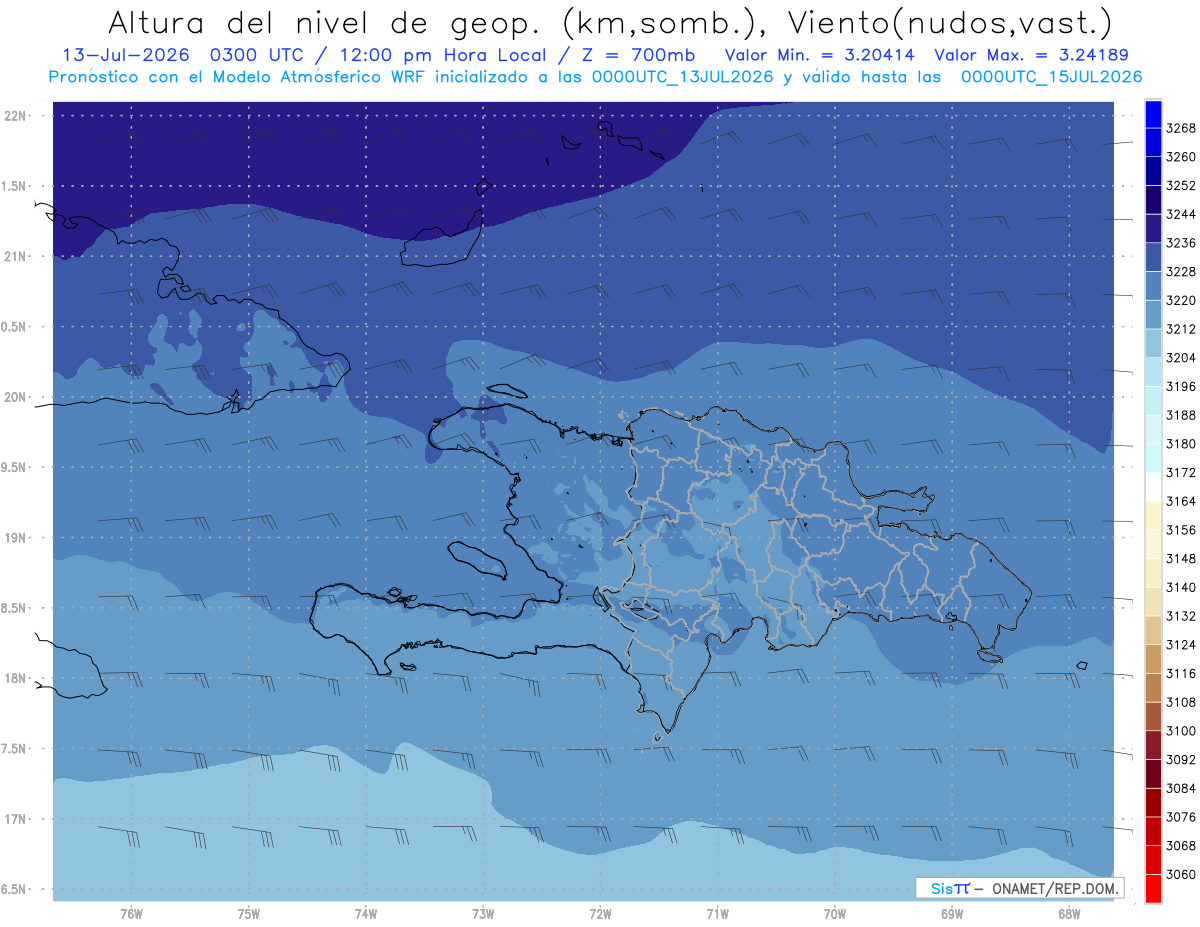Screen dimensions: 1200x927
Task: Click the '68W' longitude label
Action: pyautogui.click(x=1069, y=913)
